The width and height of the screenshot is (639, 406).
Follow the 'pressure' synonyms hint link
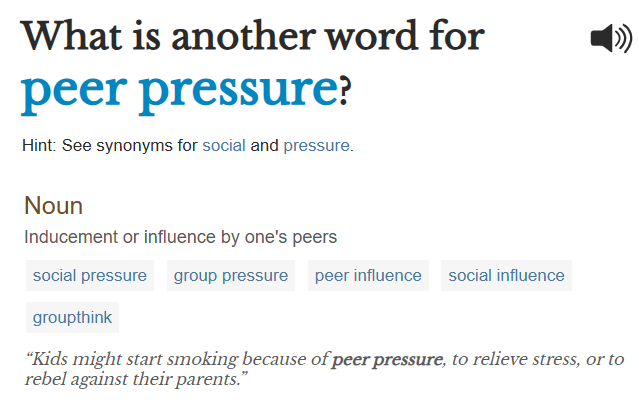click(316, 145)
